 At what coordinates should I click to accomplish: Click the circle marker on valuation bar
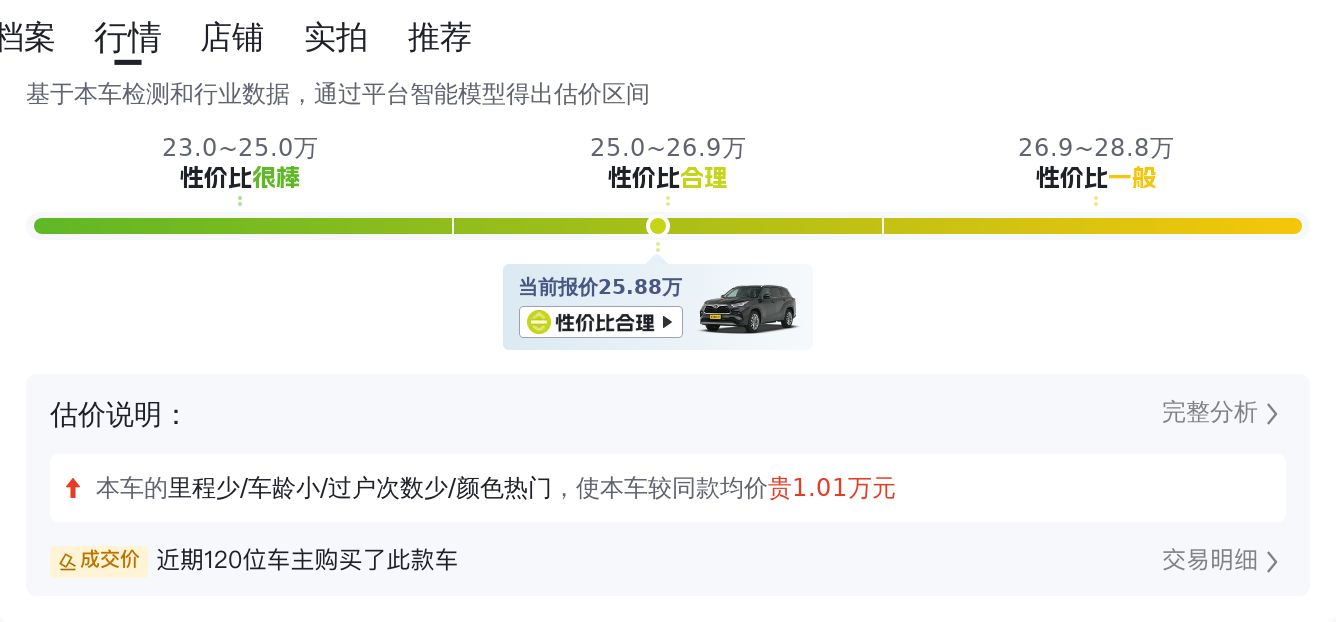tap(657, 226)
